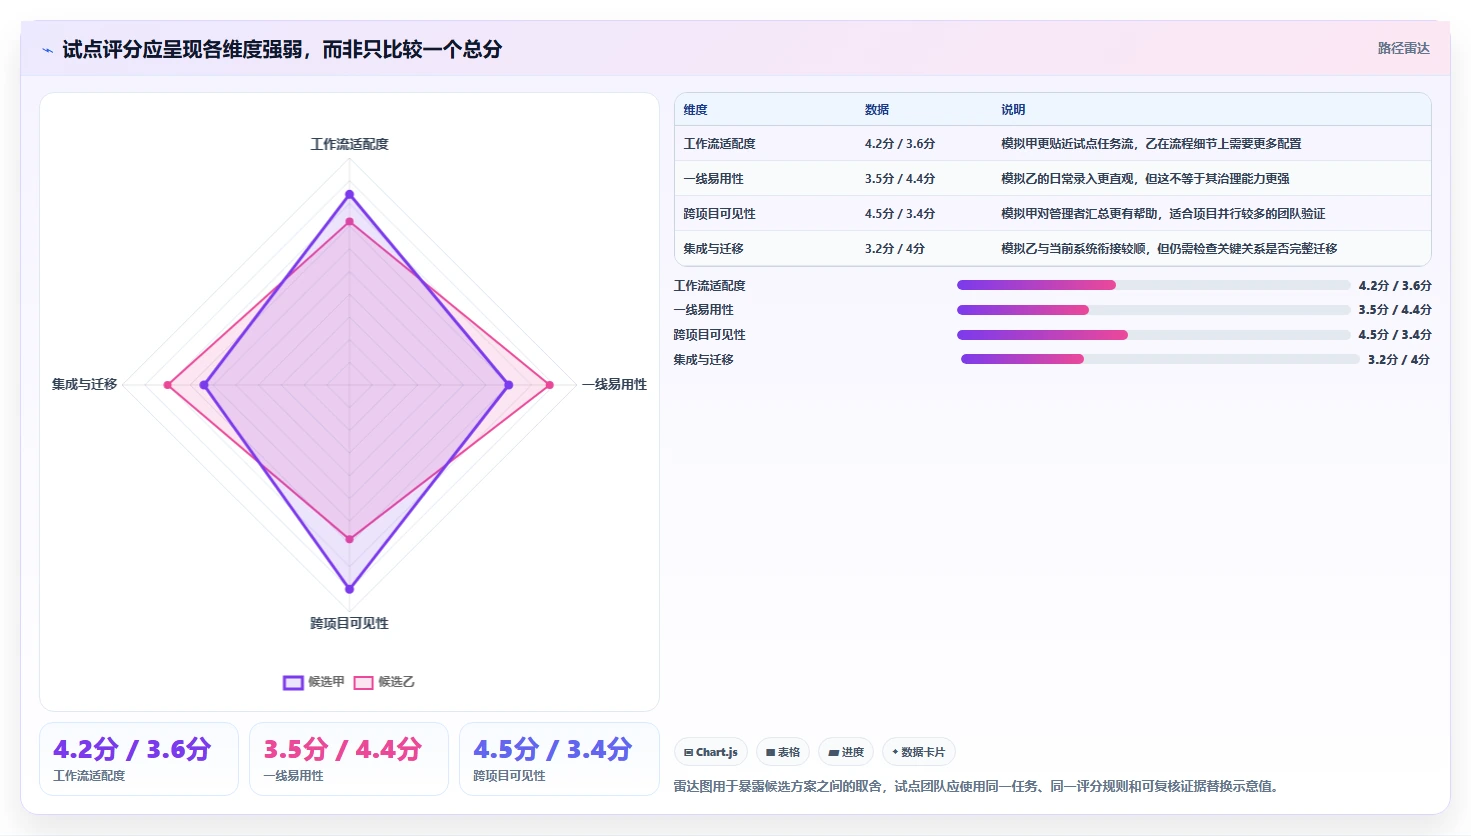The height and width of the screenshot is (836, 1471).
Task: Click the description starting 模拟乙的日常录入更直观
Action: pyautogui.click(x=1145, y=179)
